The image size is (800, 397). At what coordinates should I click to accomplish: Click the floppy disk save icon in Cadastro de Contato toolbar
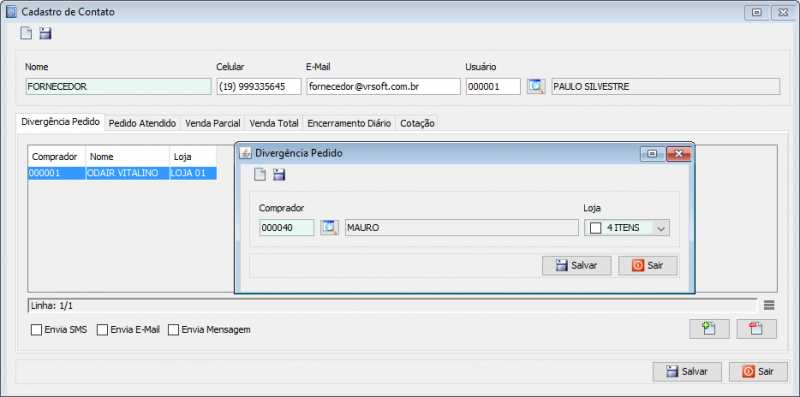(x=46, y=34)
